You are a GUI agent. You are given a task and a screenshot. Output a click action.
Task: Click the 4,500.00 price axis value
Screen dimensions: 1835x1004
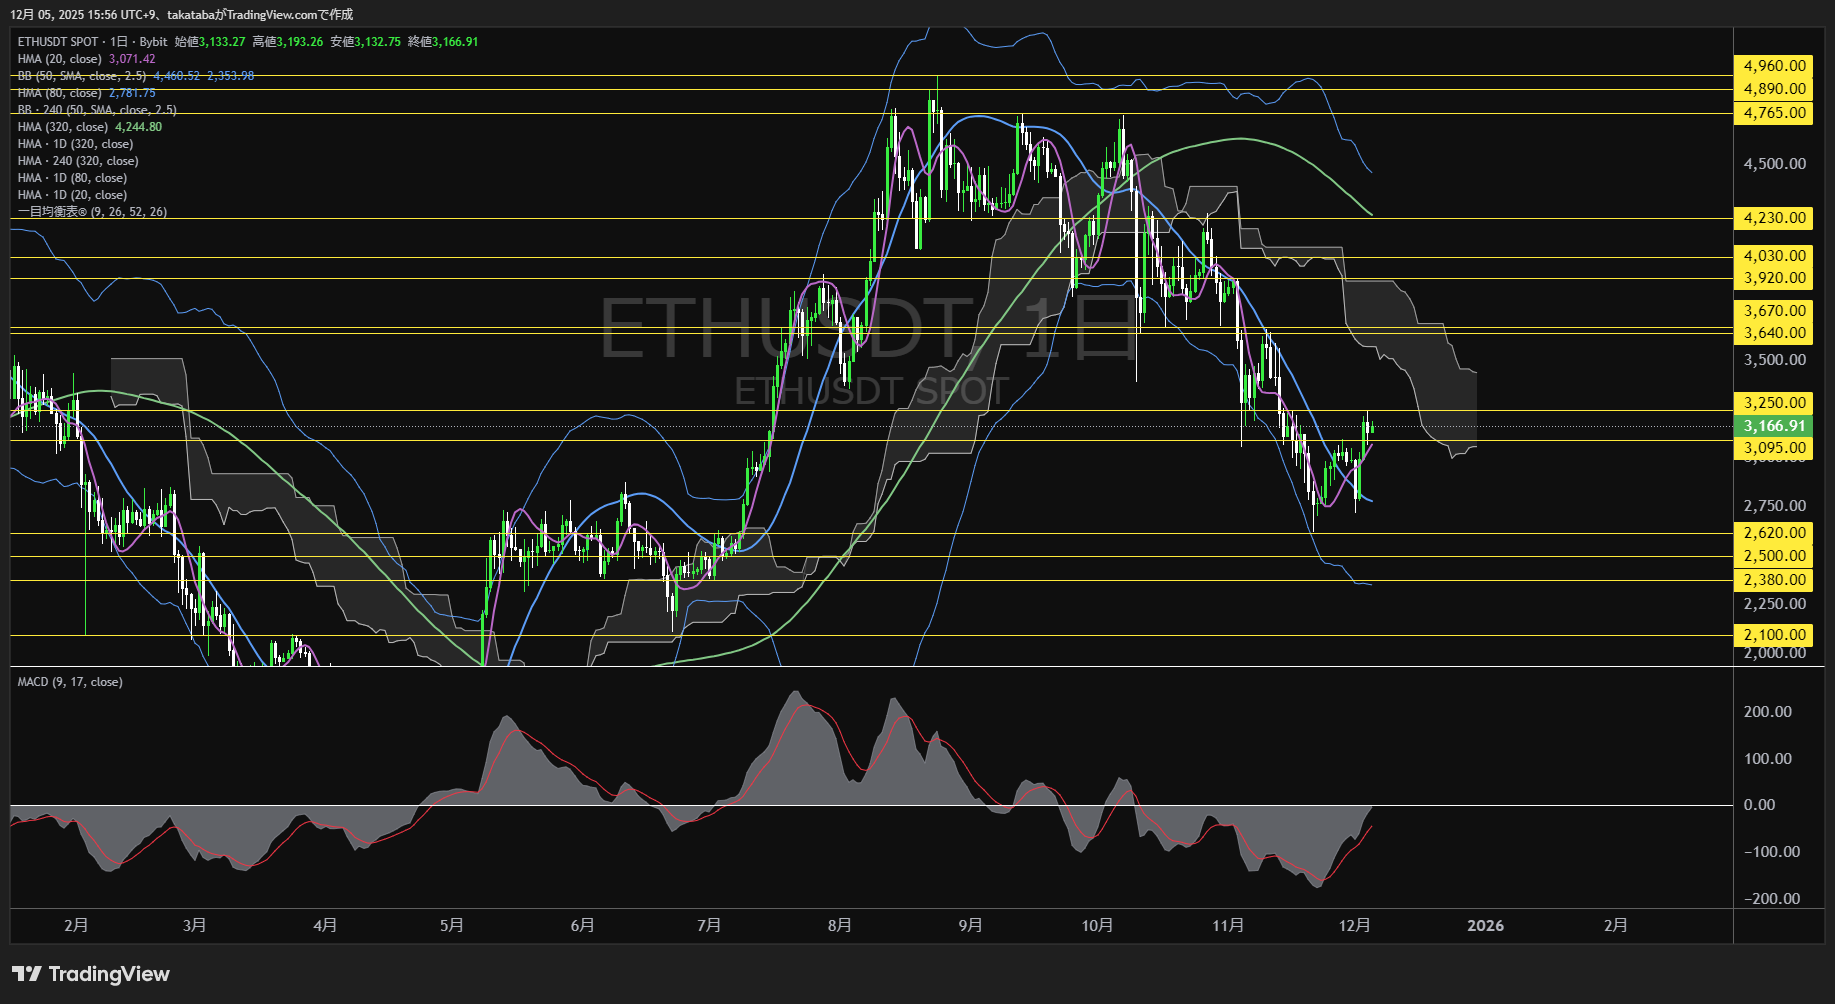pos(1775,164)
